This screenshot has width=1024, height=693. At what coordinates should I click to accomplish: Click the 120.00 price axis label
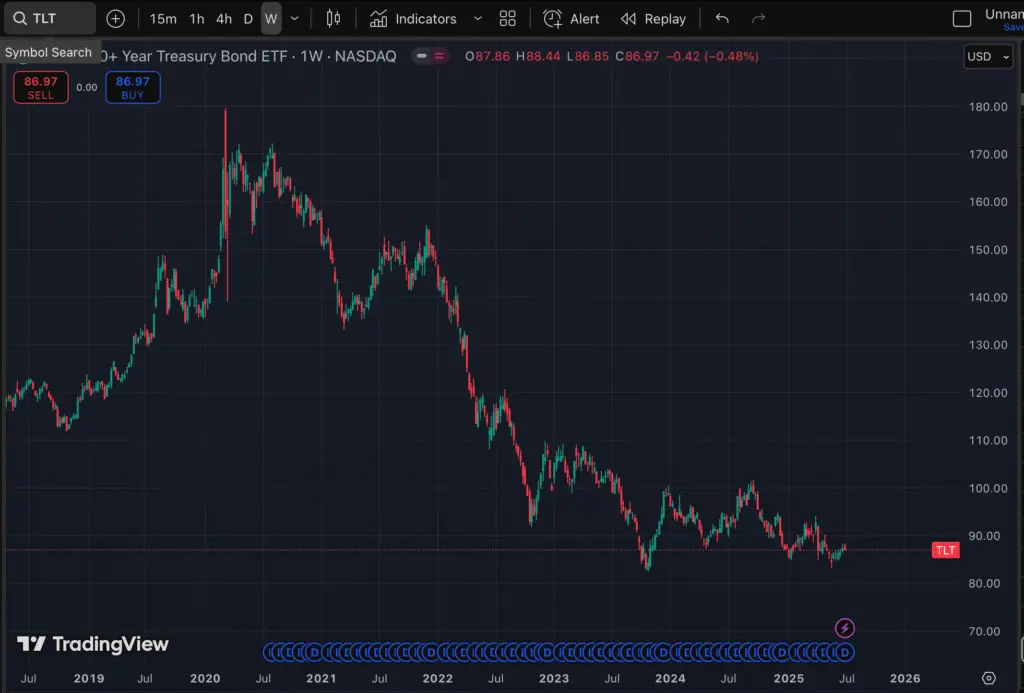coord(988,393)
